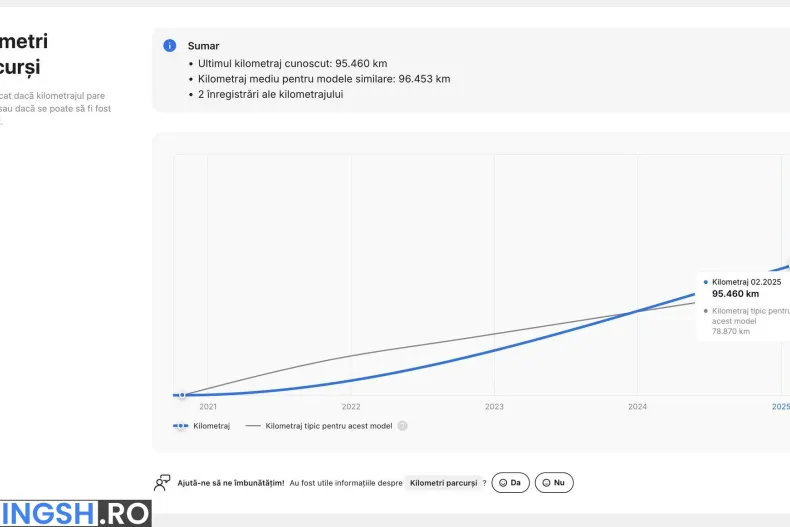Click the blue info icon beside Sumar
The image size is (790, 527).
coord(170,46)
